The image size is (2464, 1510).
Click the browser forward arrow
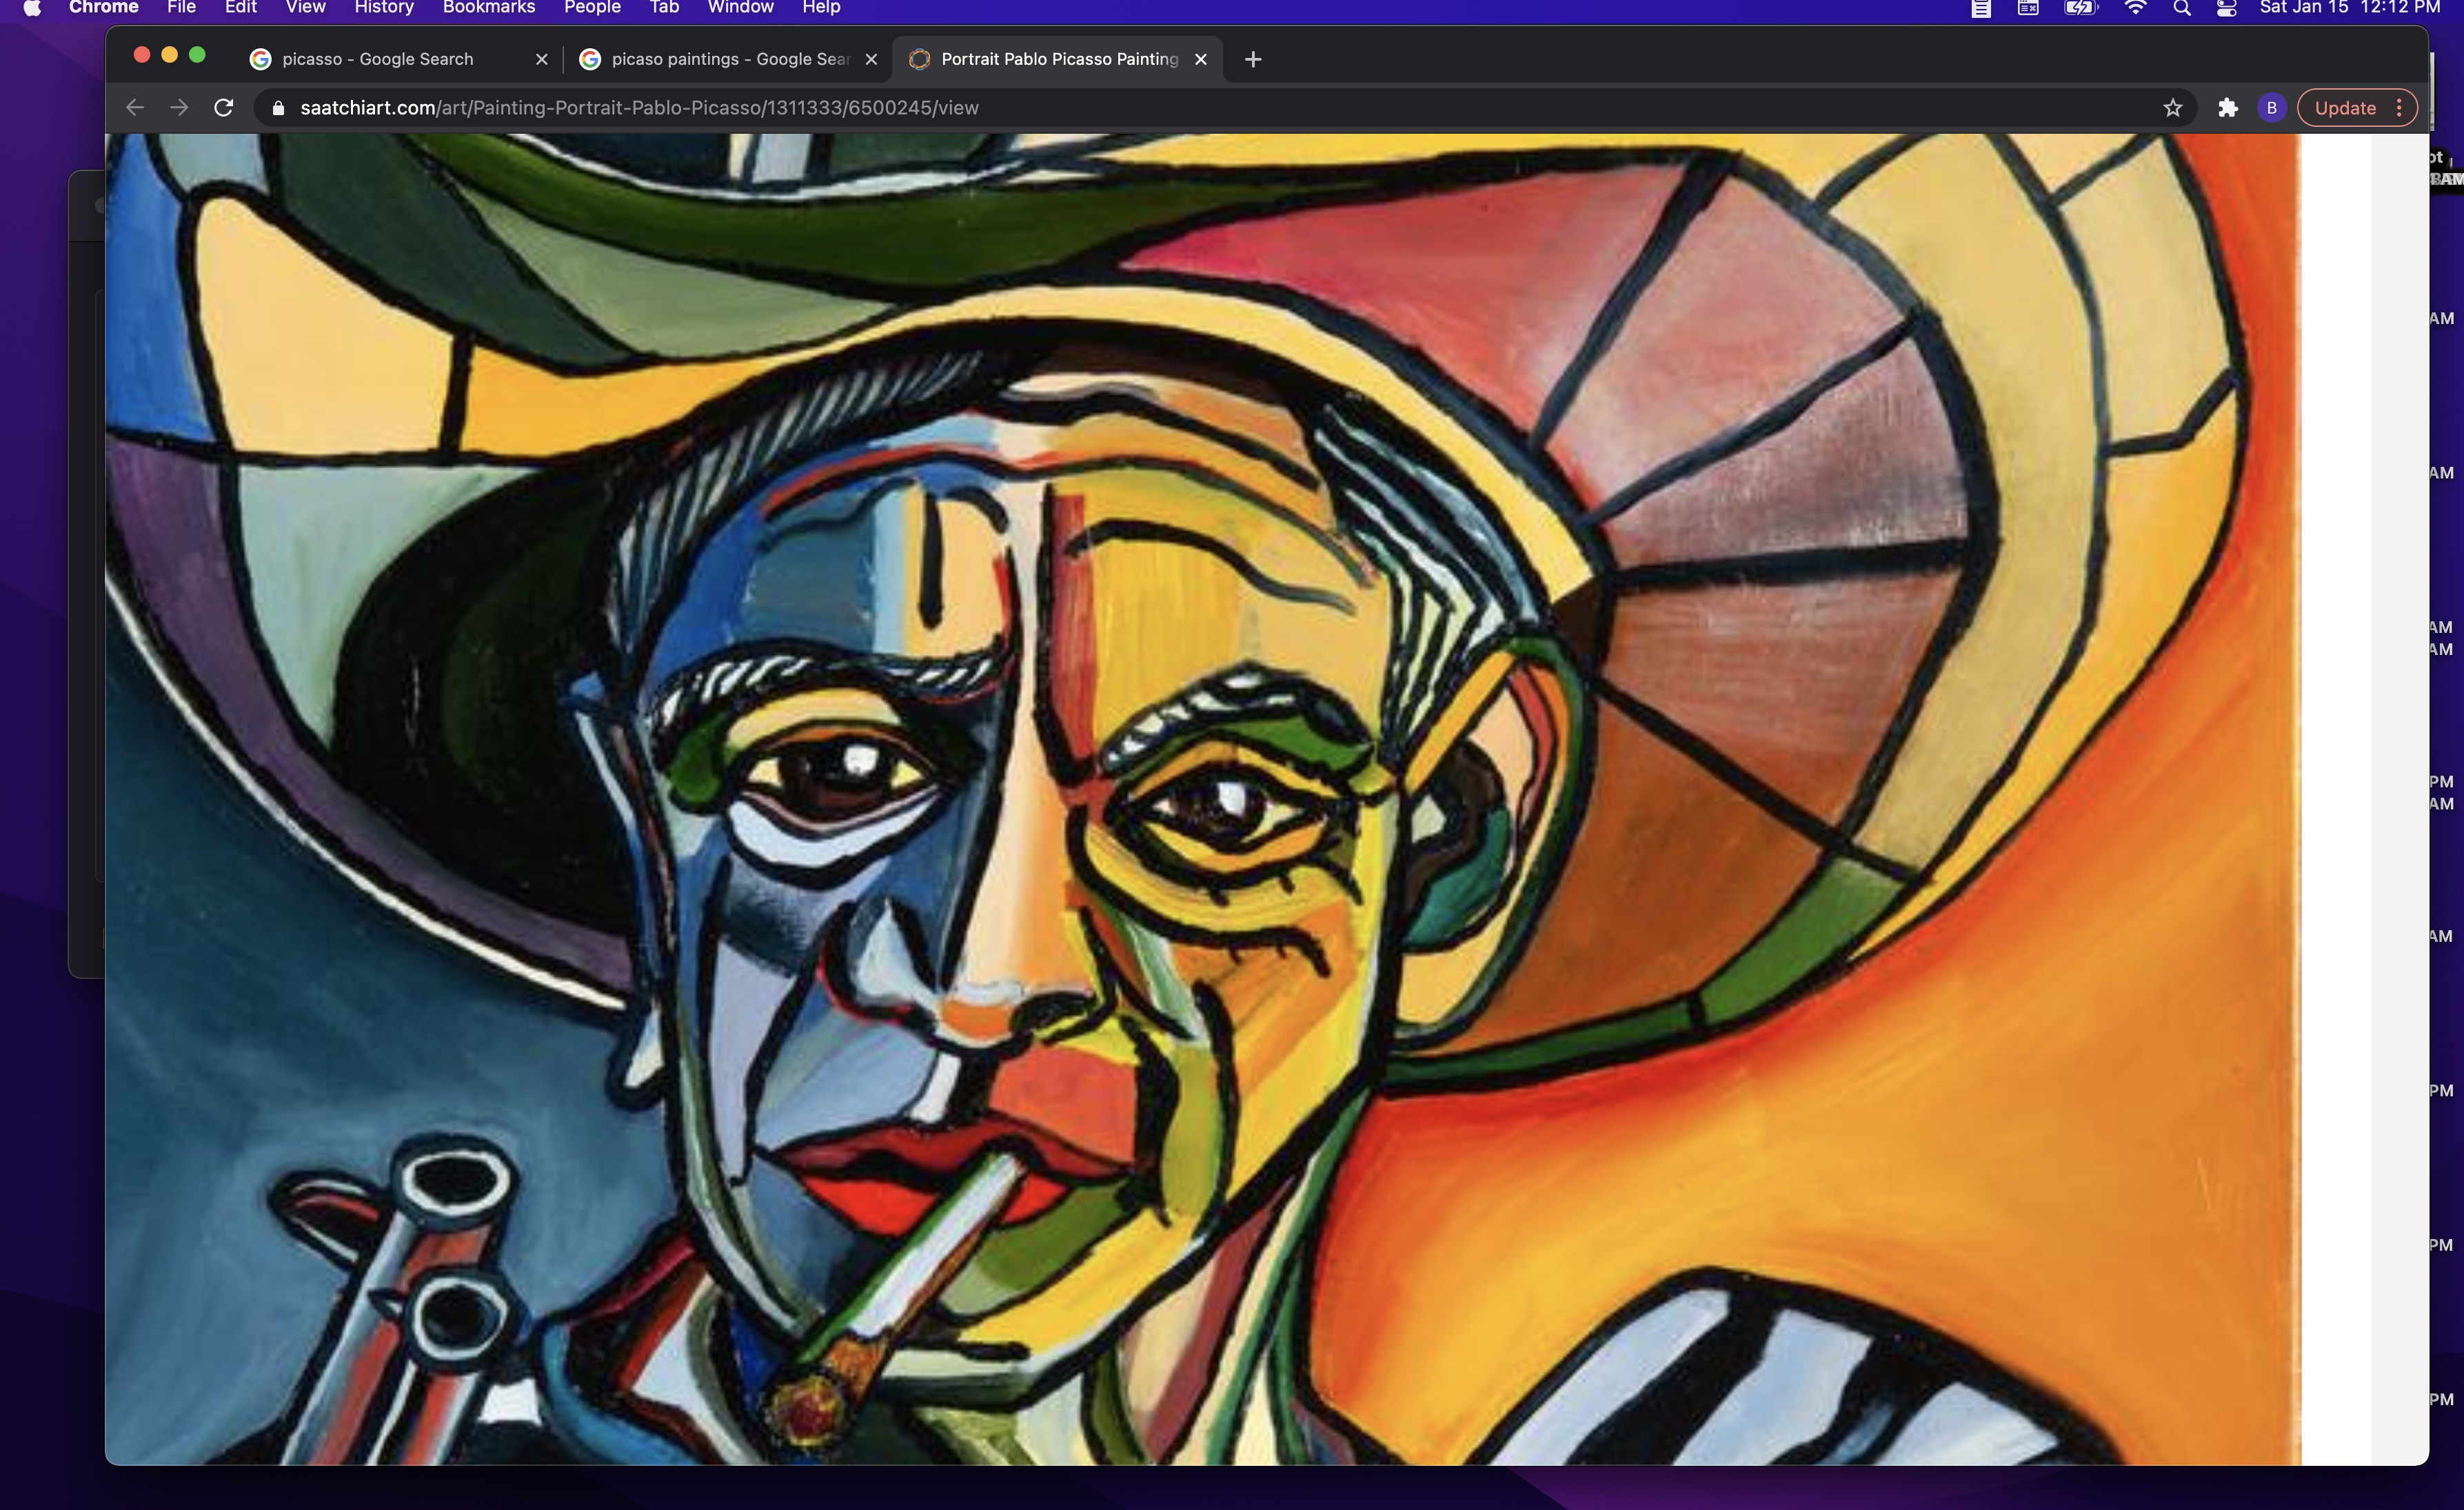179,108
